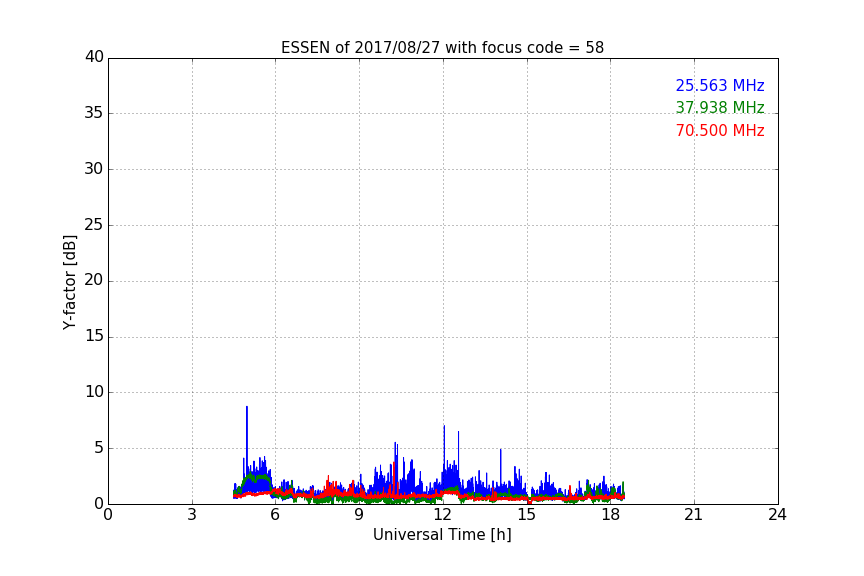This screenshot has width=864, height=576.
Task: Select the red '70.500 MHz' legend label
Action: pos(720,131)
